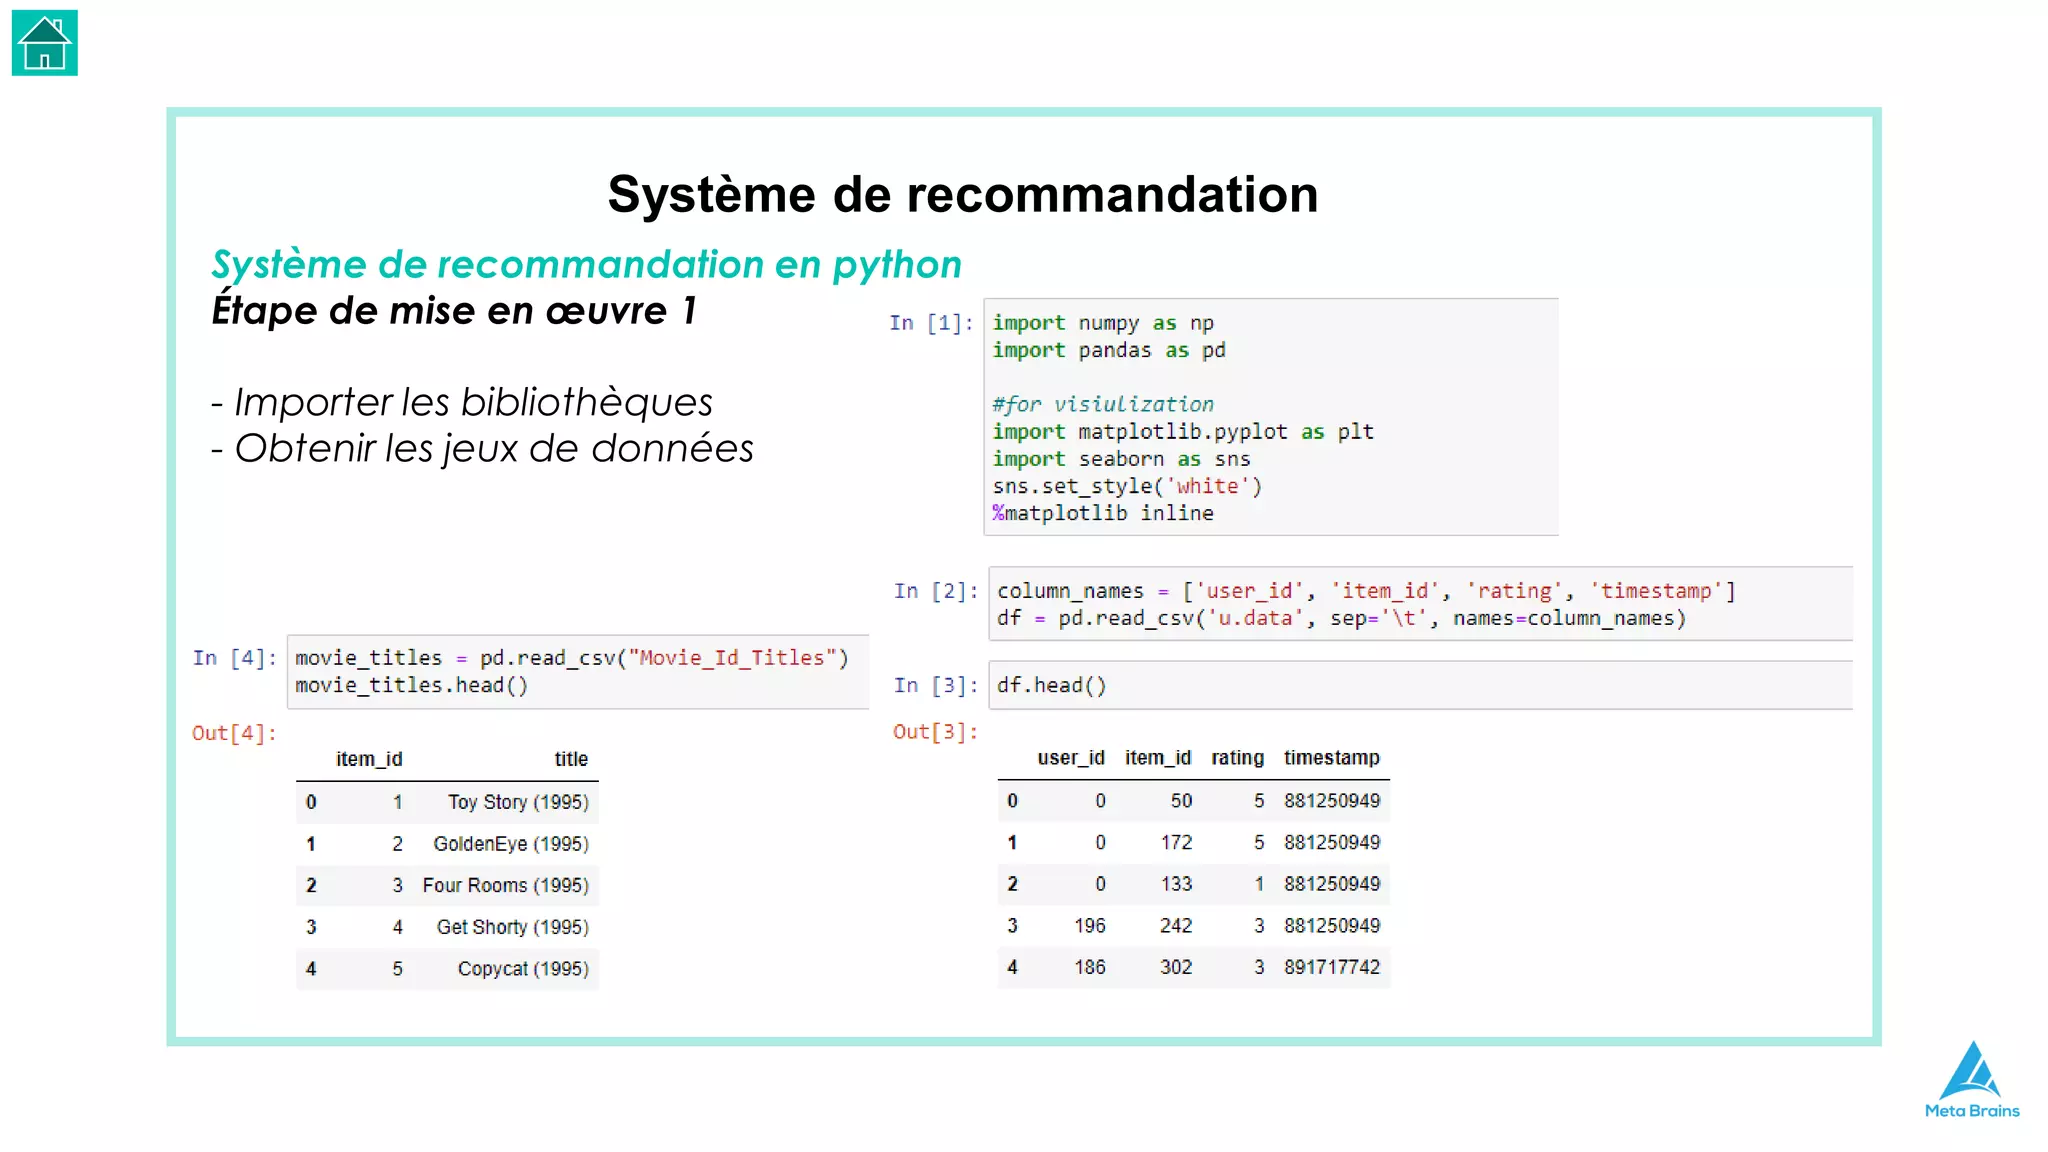The height and width of the screenshot is (1152, 2048).
Task: Click the '%matplotlib inline' line
Action: (x=1103, y=513)
